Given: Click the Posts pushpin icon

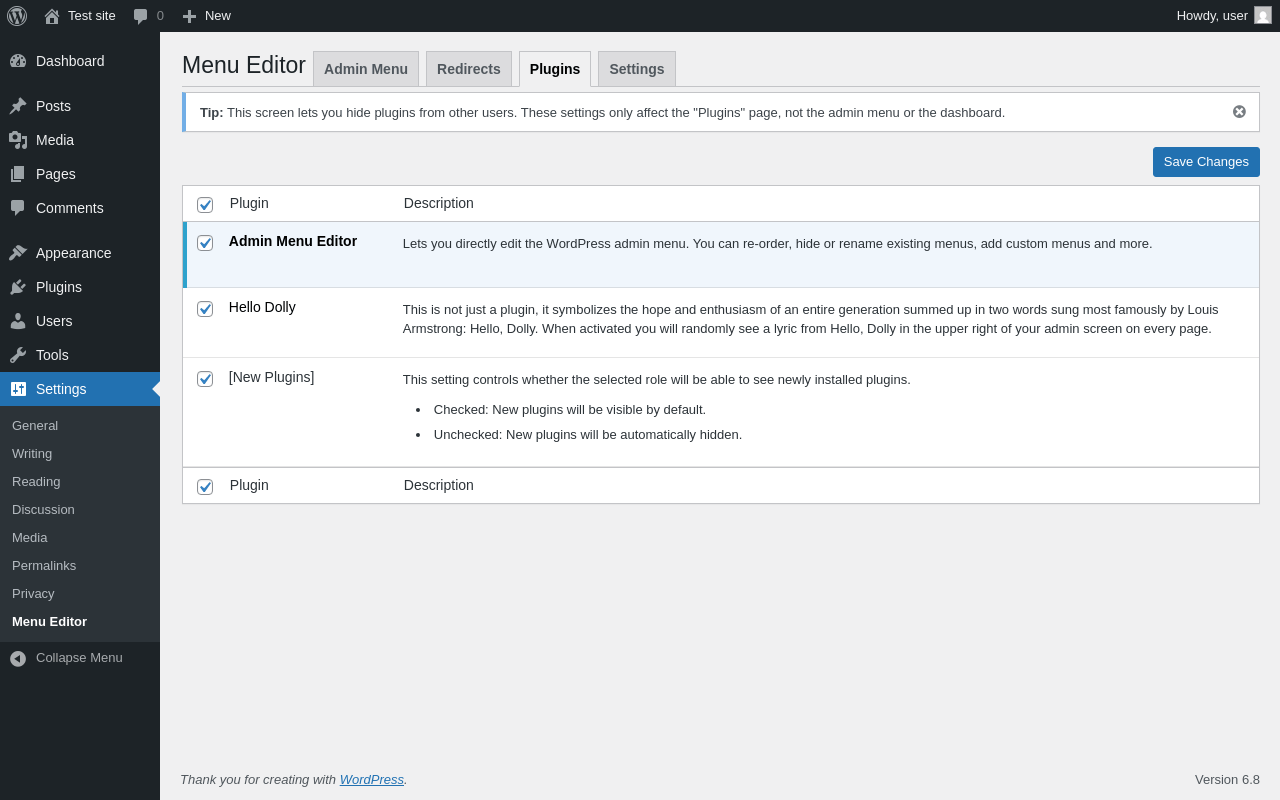Looking at the screenshot, I should click(18, 106).
